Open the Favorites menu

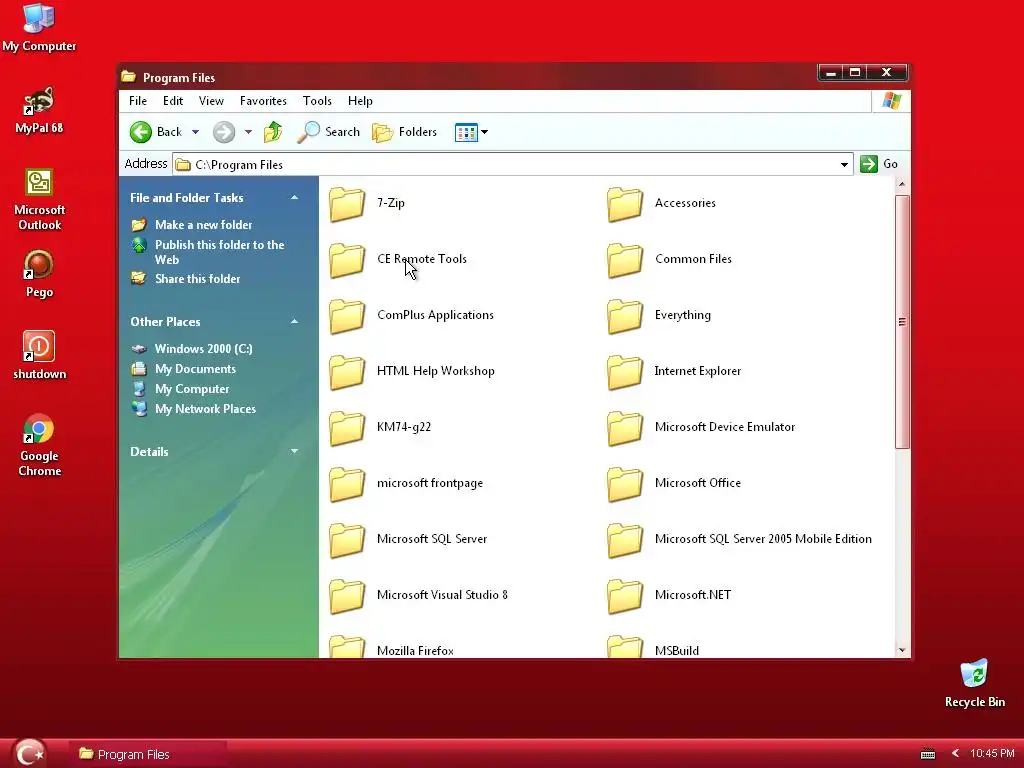pos(263,101)
